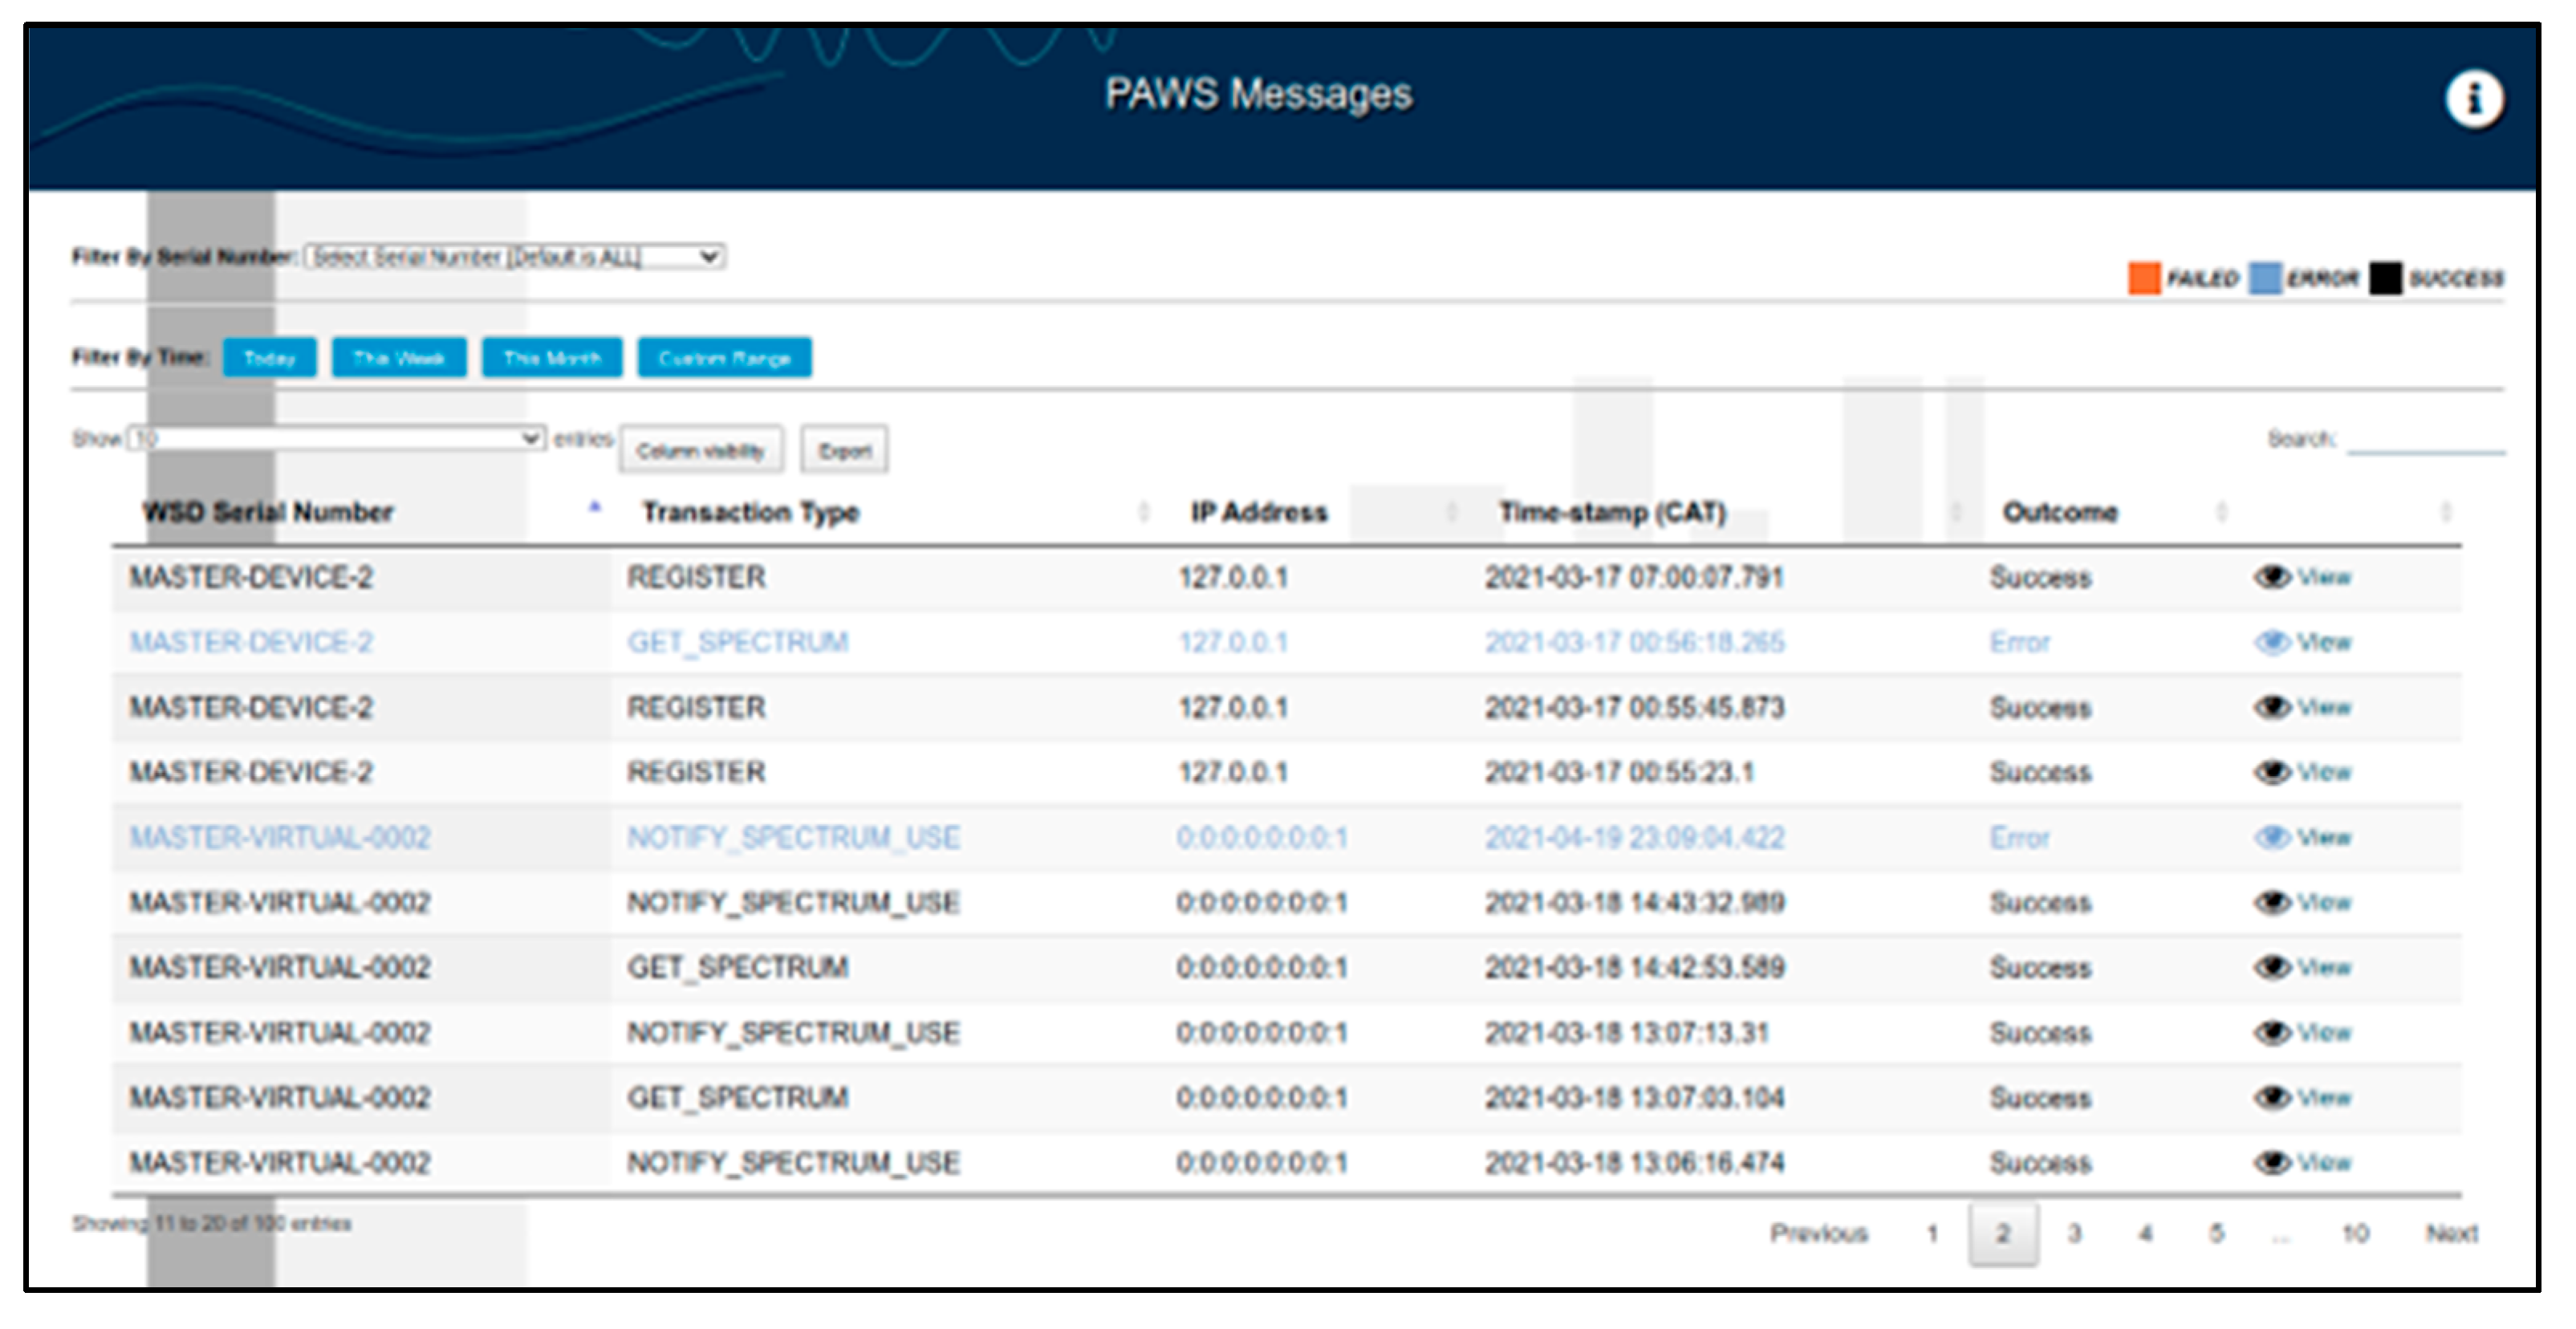Sort by WSD Serial Number column
The image size is (2576, 1329).
click(270, 512)
